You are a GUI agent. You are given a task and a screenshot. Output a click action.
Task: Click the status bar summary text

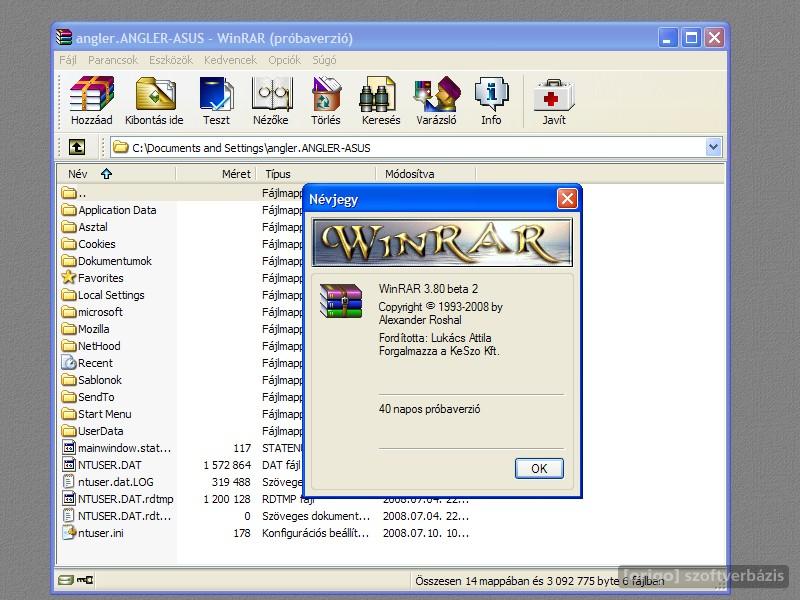click(x=540, y=581)
